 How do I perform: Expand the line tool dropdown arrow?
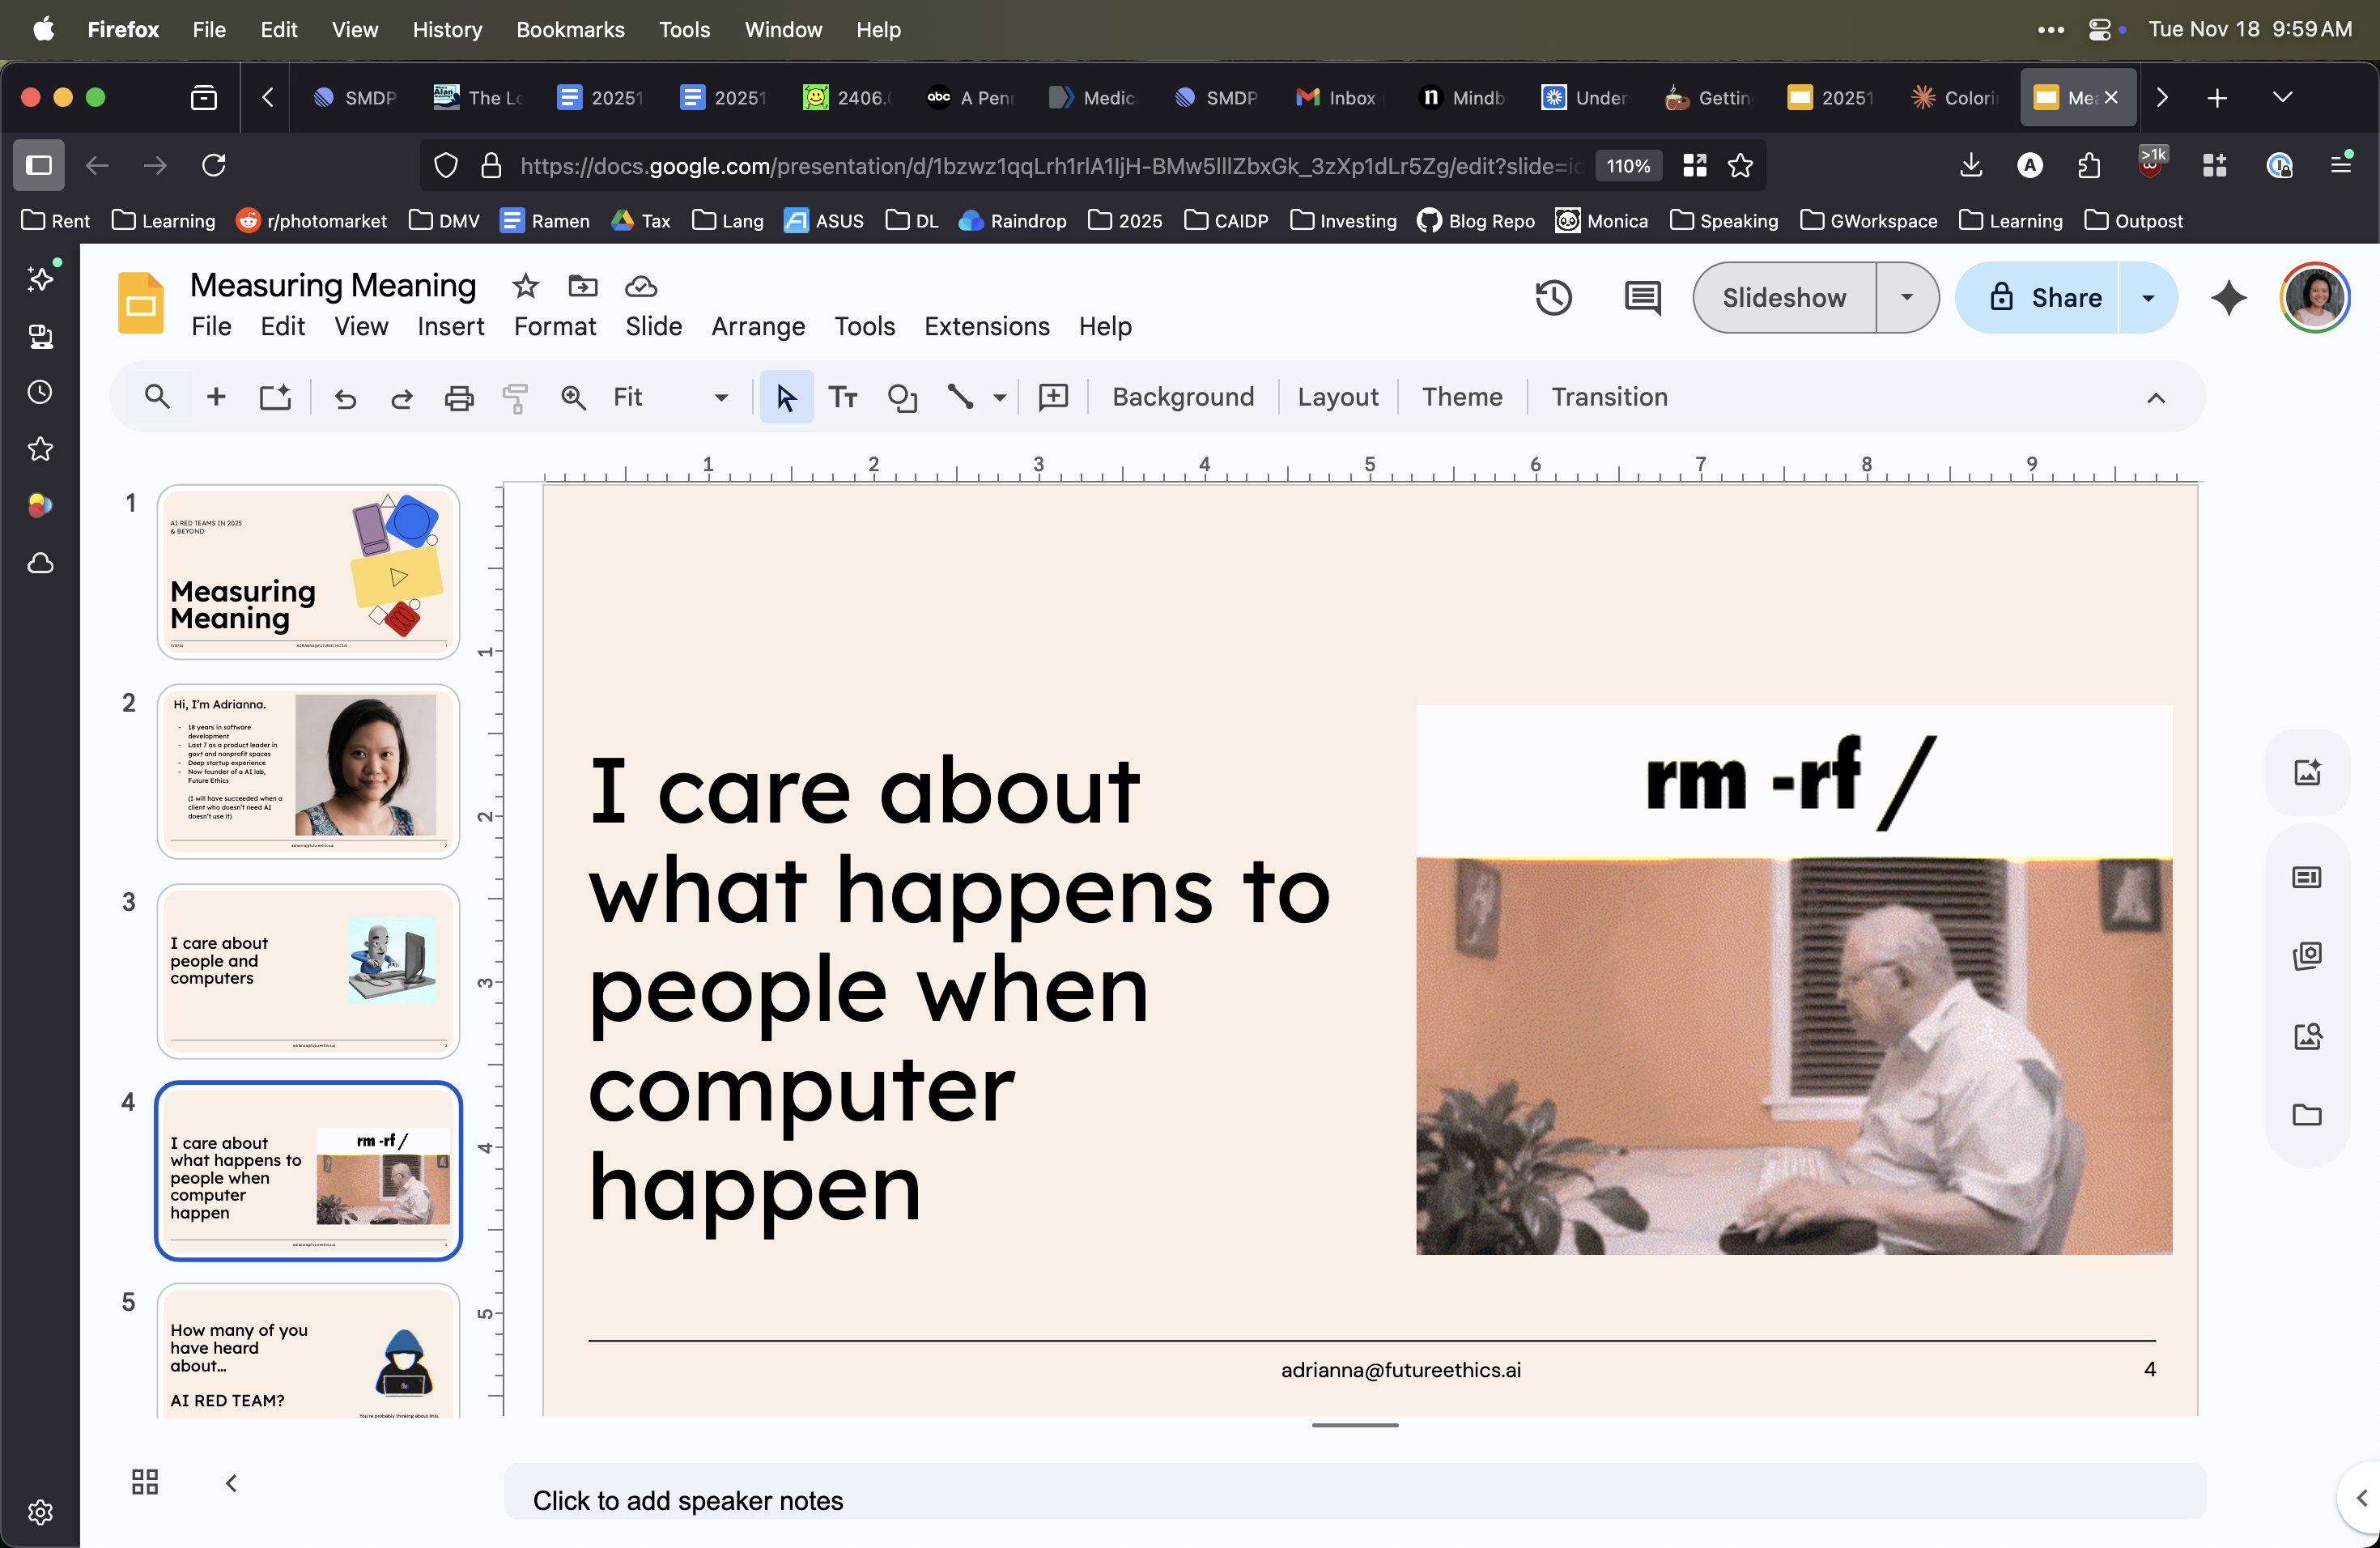point(1000,397)
